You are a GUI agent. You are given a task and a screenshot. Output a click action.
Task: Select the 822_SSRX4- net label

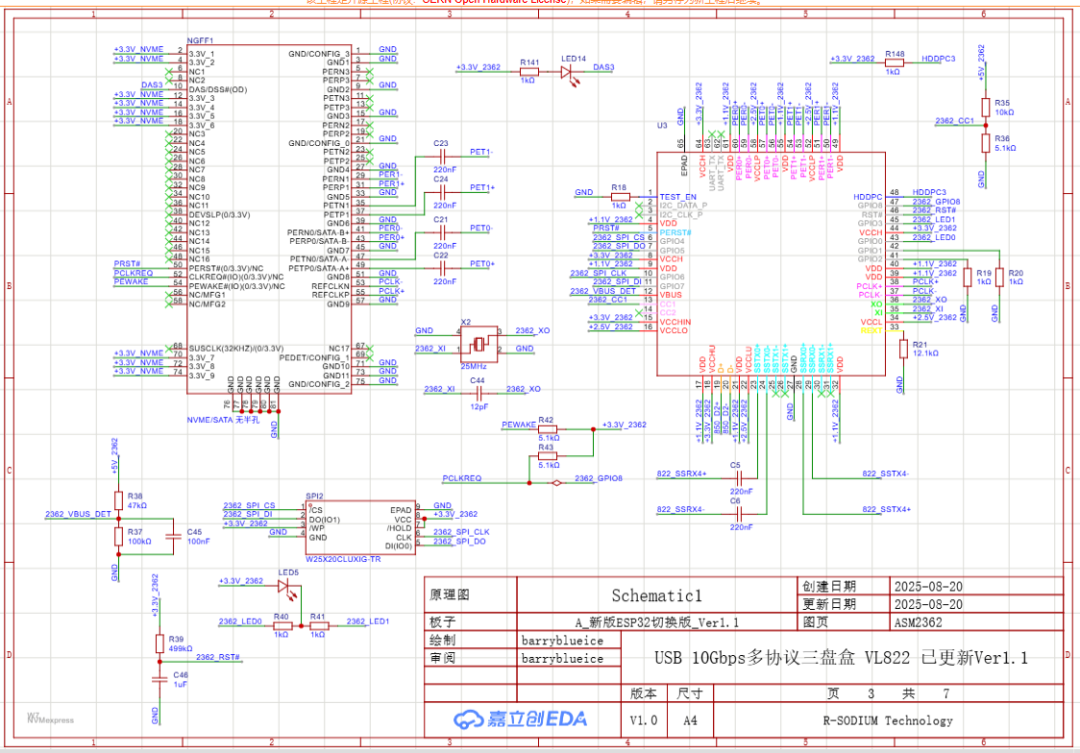(x=681, y=509)
